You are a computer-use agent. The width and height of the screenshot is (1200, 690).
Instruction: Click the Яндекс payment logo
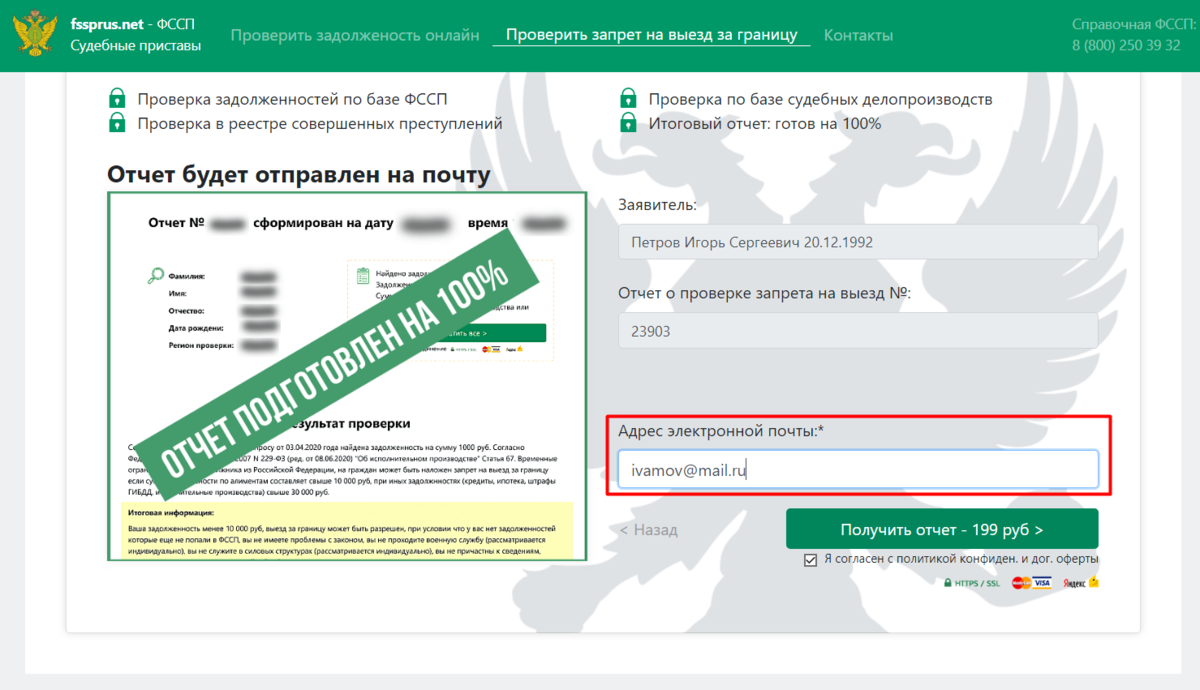pos(1080,582)
